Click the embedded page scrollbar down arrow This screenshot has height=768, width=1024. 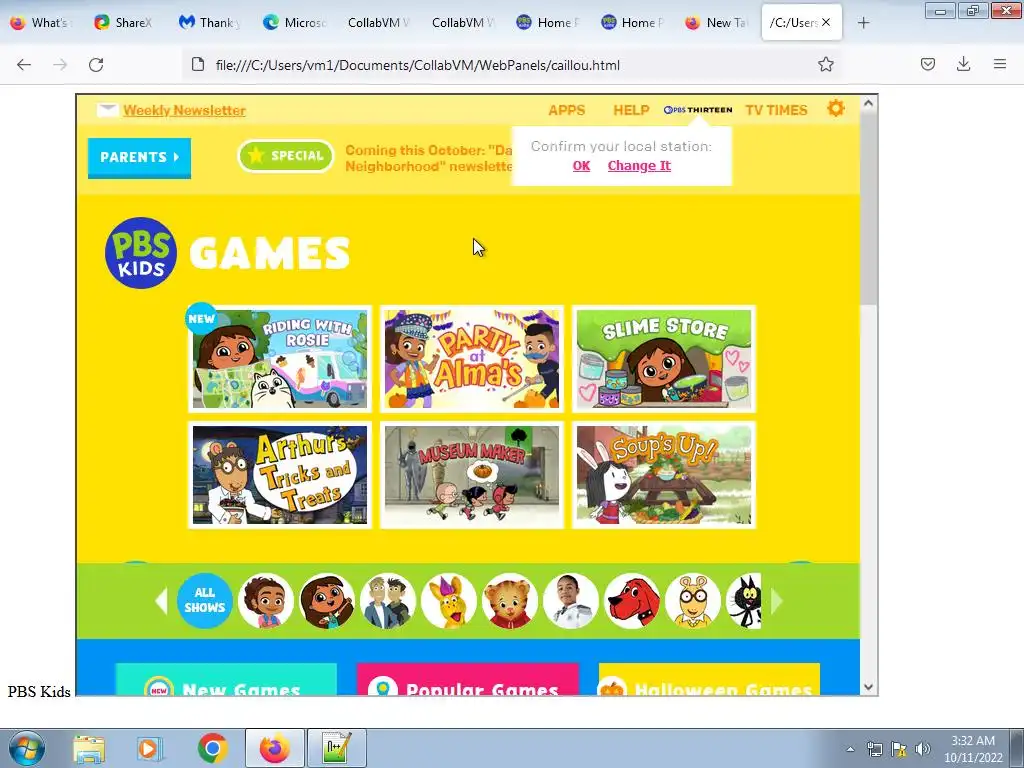point(869,687)
